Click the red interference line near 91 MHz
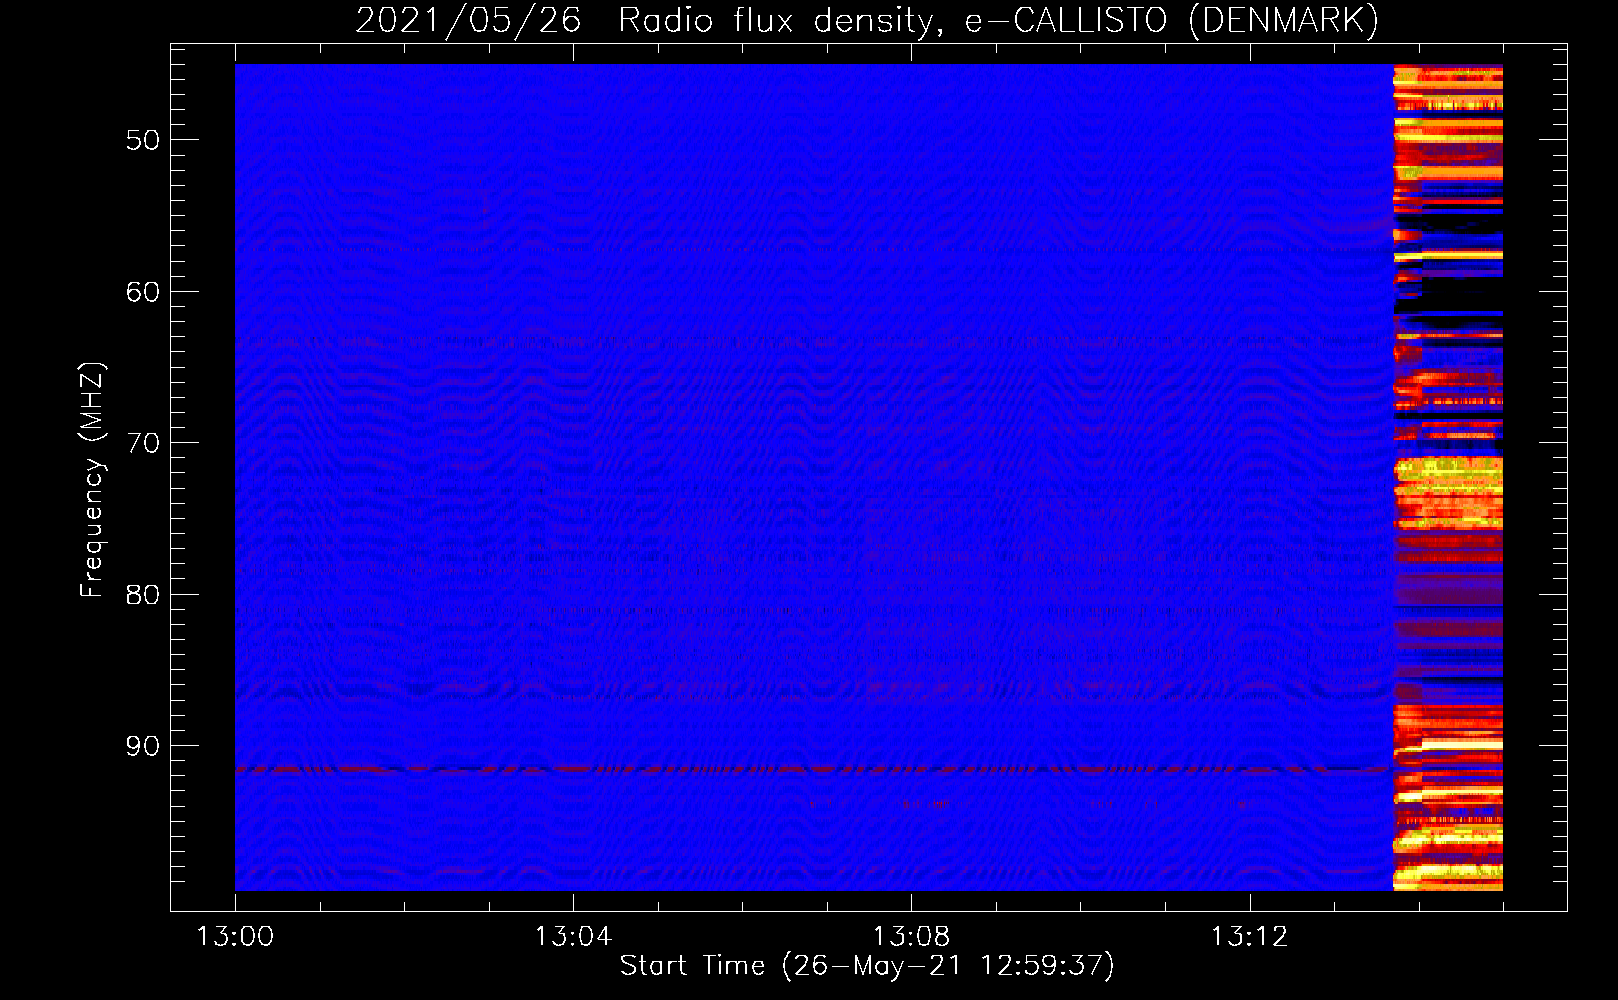This screenshot has height=1000, width=1618. pyautogui.click(x=814, y=770)
